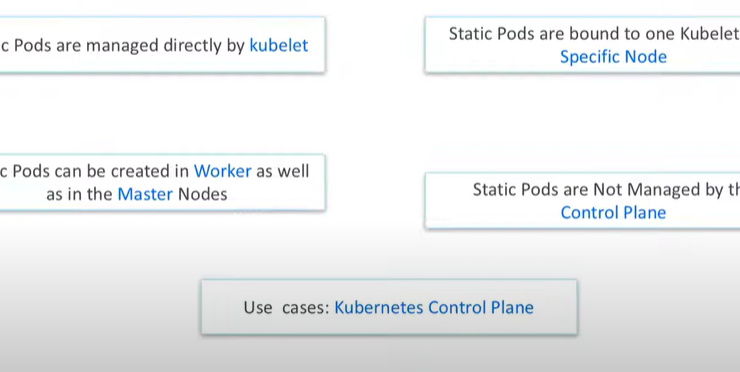740x372 pixels.
Task: Select the word 'Nodes' after Master
Action: click(x=202, y=194)
